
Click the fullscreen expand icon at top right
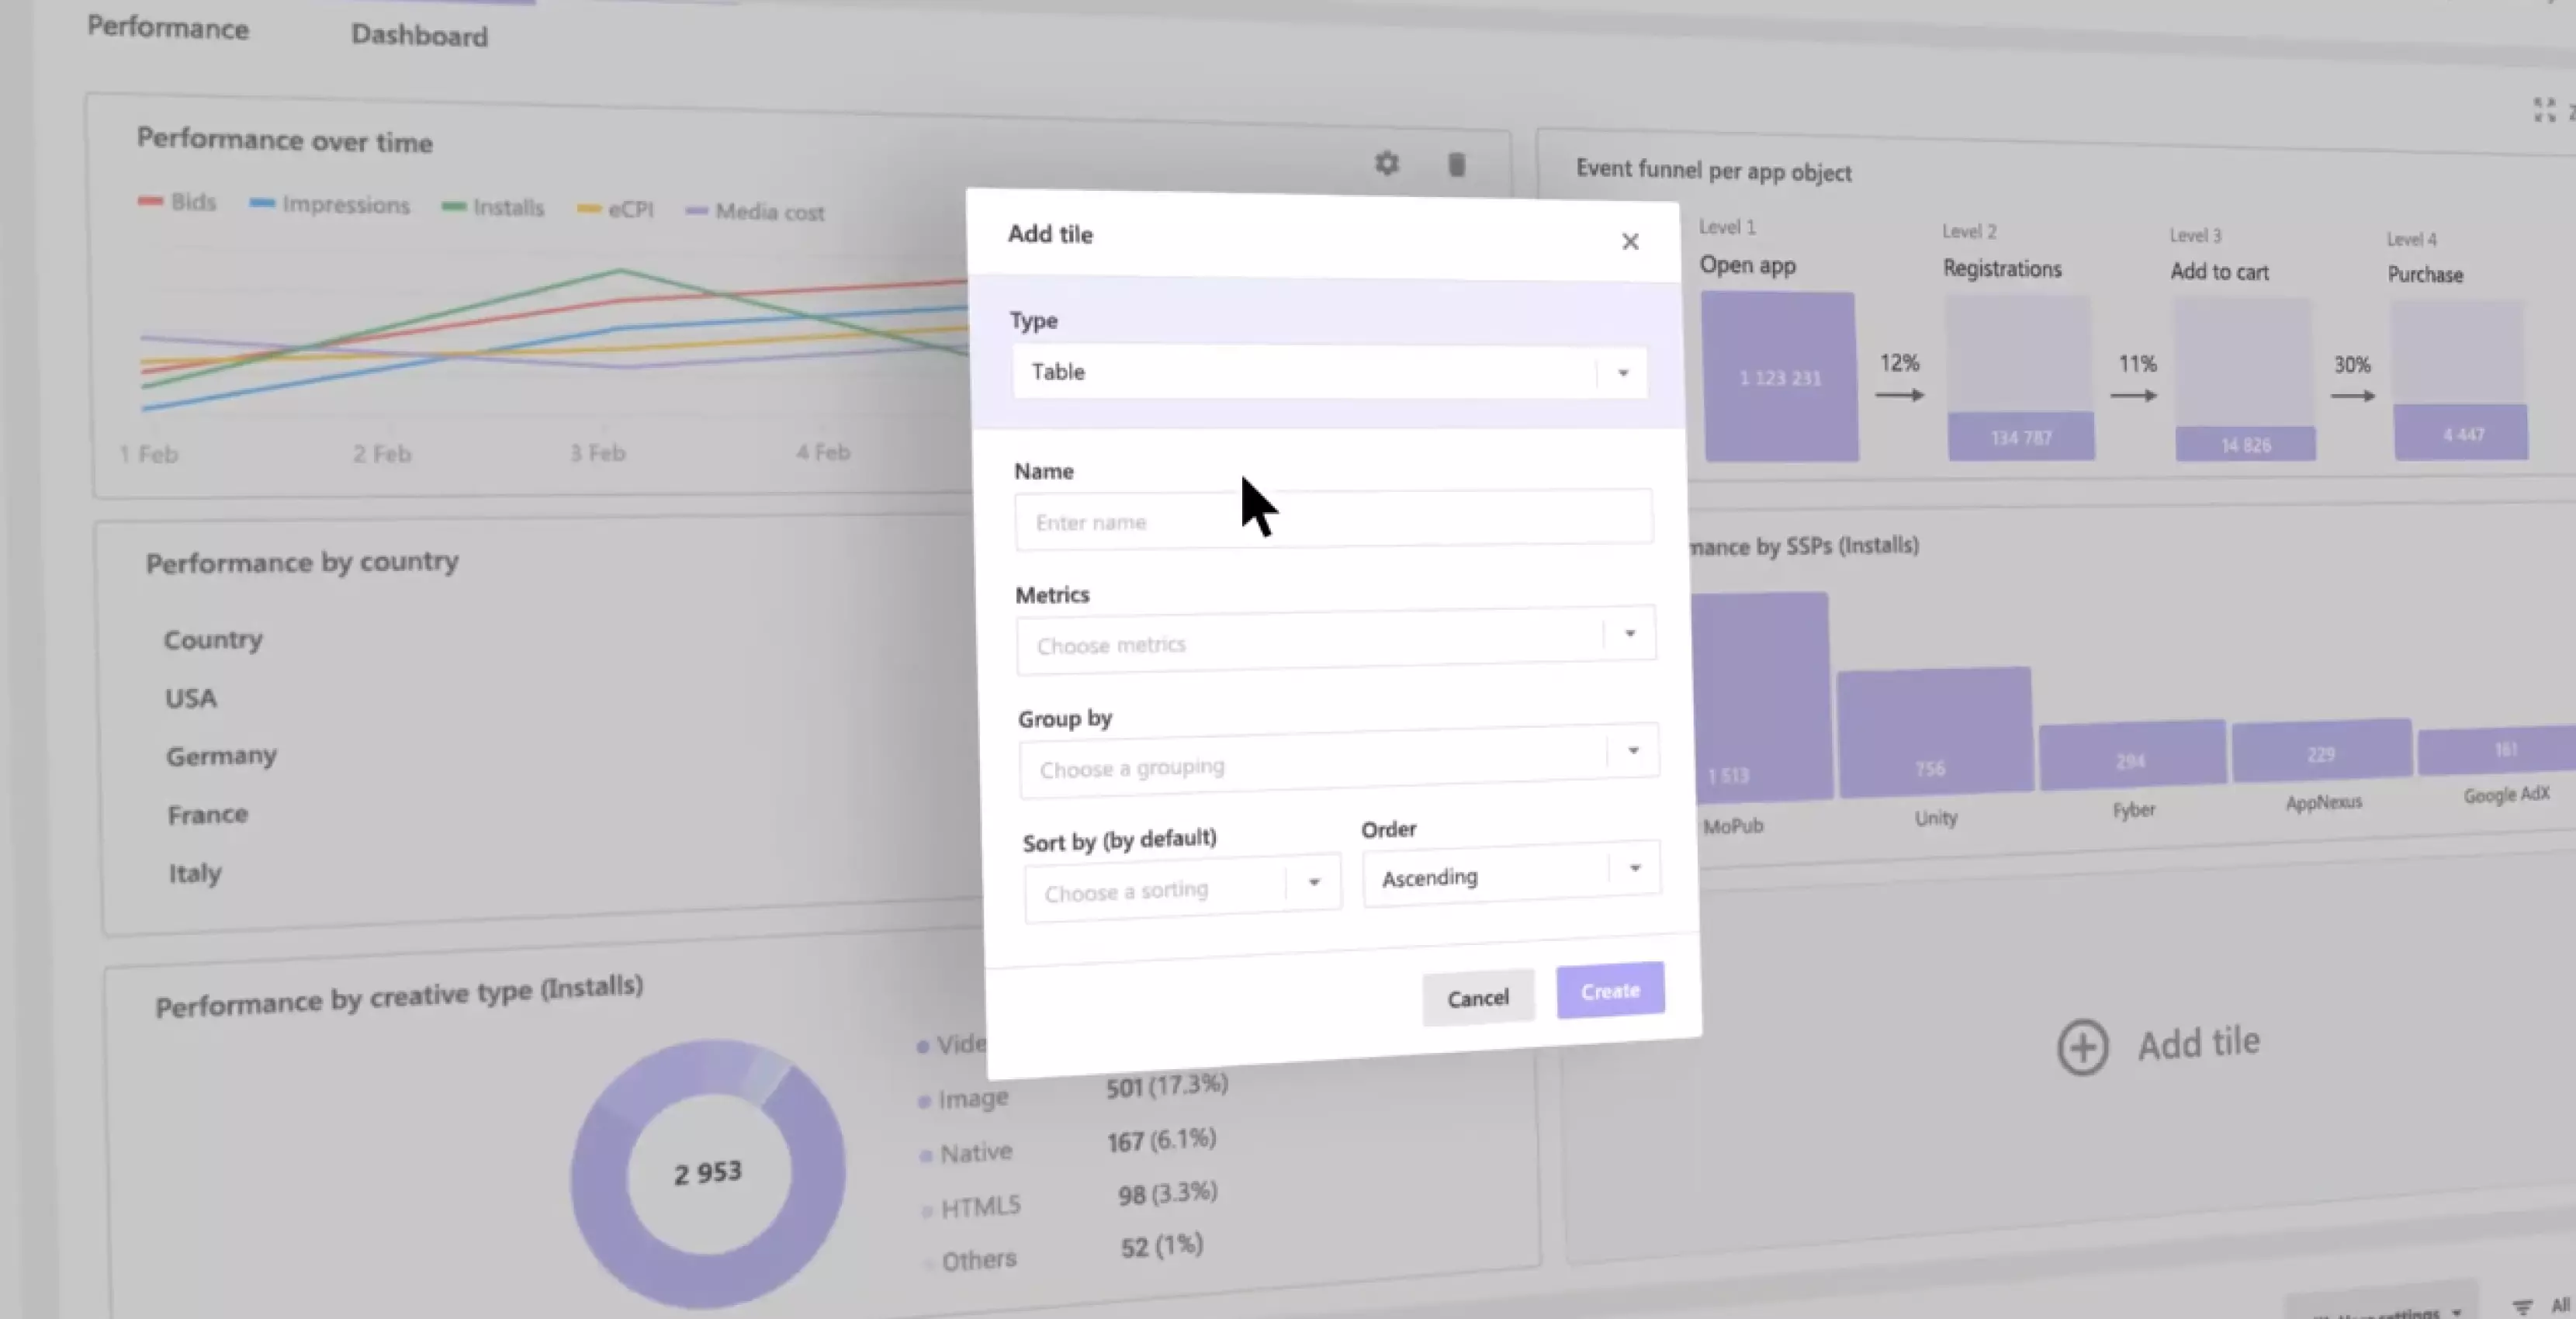click(2544, 109)
